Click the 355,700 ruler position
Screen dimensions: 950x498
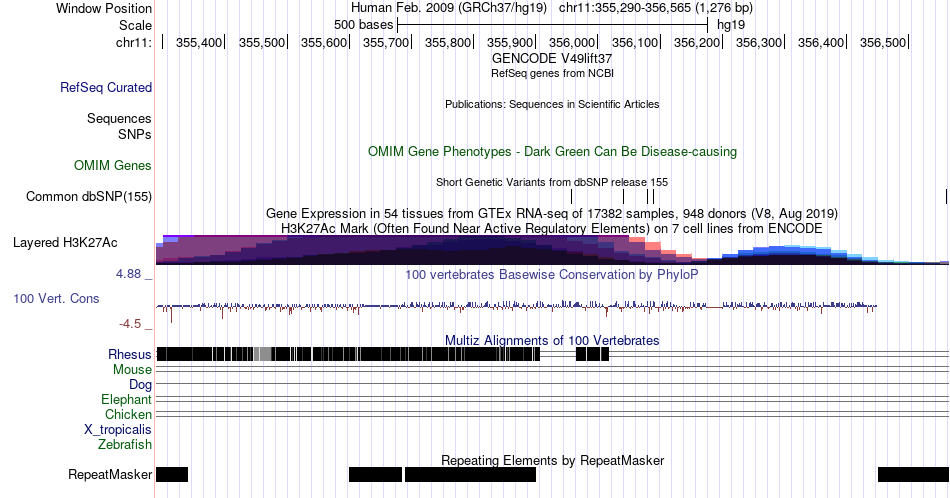[385, 42]
